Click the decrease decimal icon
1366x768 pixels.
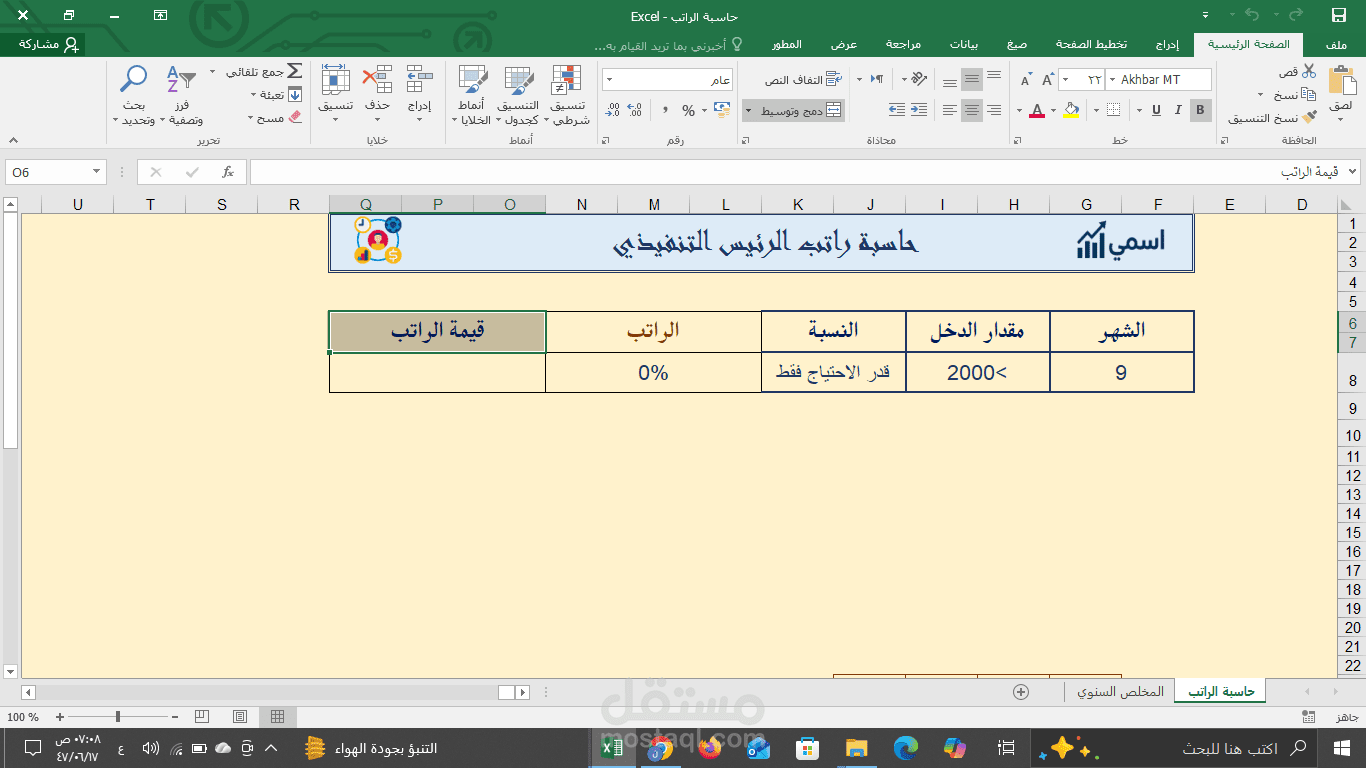[613, 110]
